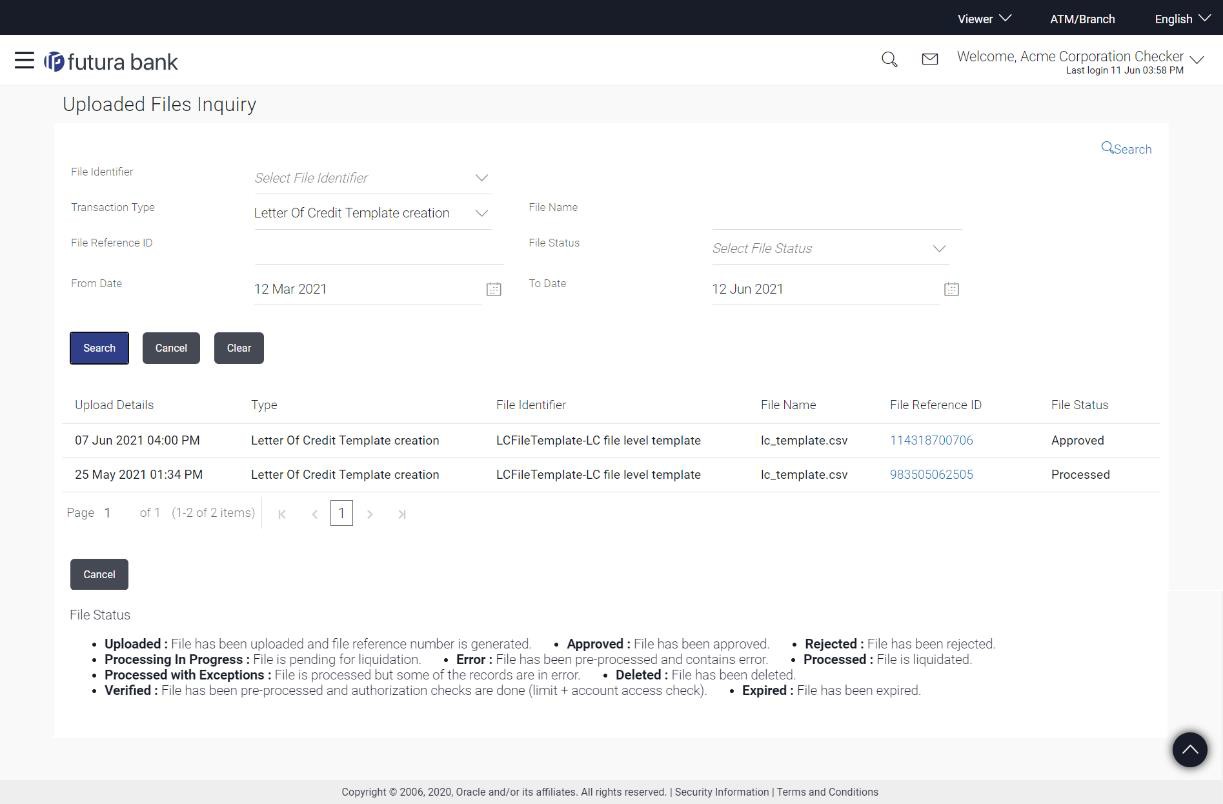Viewport: 1223px width, 804px height.
Task: Click the Processing In Progress legend entry
Action: 262,660
